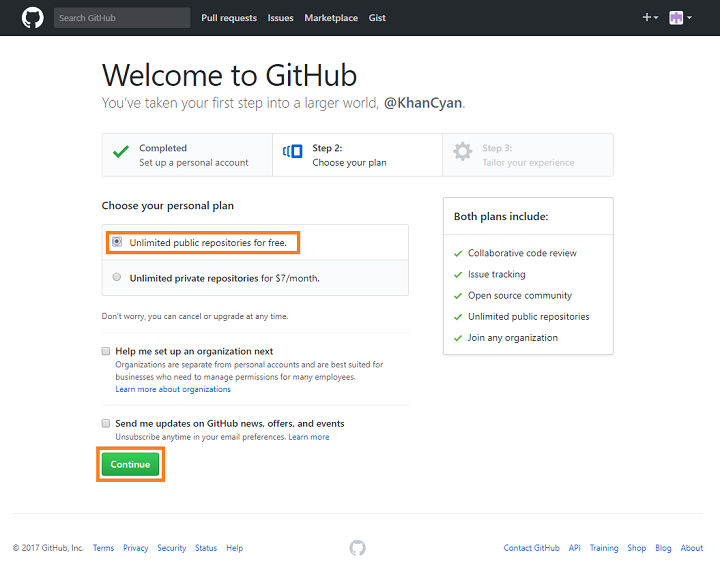The height and width of the screenshot is (563, 720).
Task: Open the Shop footer link
Action: 636,548
